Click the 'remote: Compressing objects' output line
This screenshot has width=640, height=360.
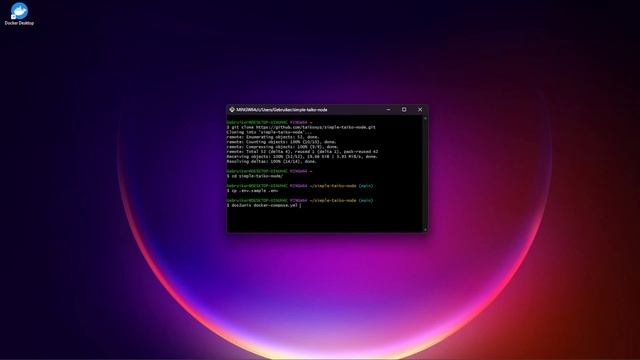pos(282,147)
